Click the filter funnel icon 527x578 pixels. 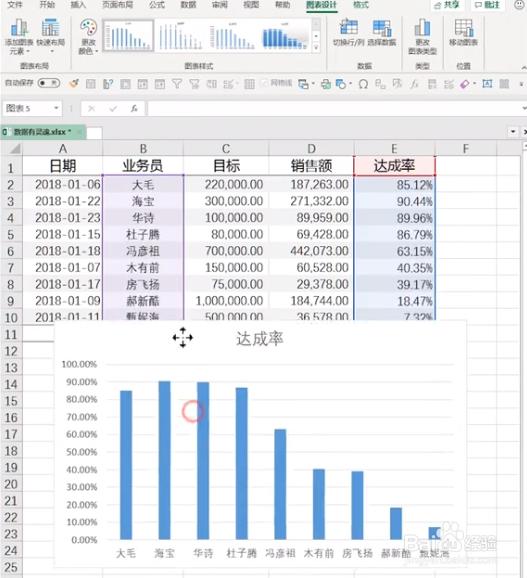coord(177,84)
